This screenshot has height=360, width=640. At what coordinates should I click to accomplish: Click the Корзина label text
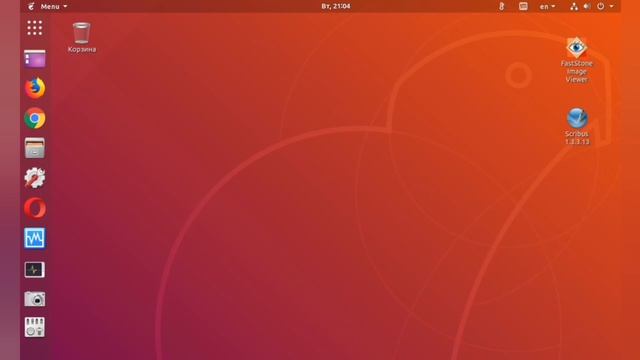point(82,49)
